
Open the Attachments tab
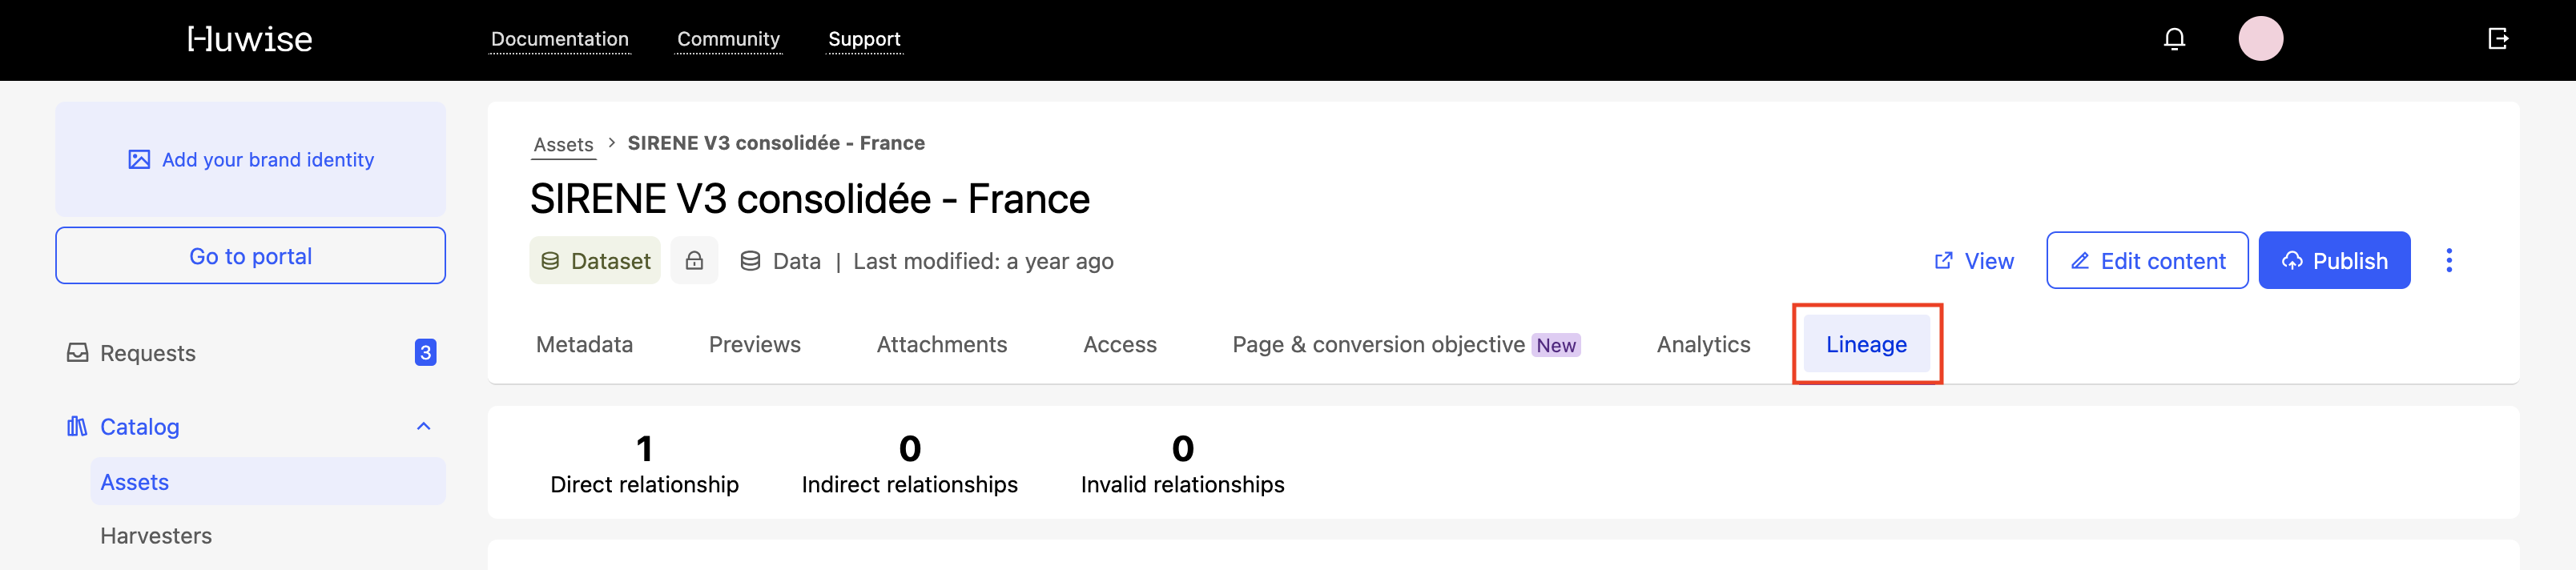tap(941, 345)
